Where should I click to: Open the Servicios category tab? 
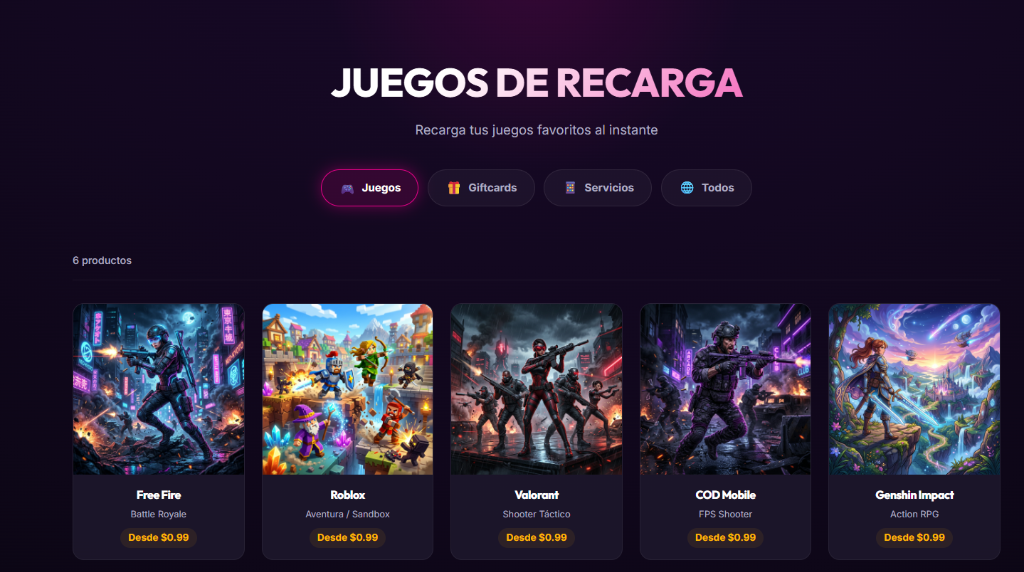[598, 188]
